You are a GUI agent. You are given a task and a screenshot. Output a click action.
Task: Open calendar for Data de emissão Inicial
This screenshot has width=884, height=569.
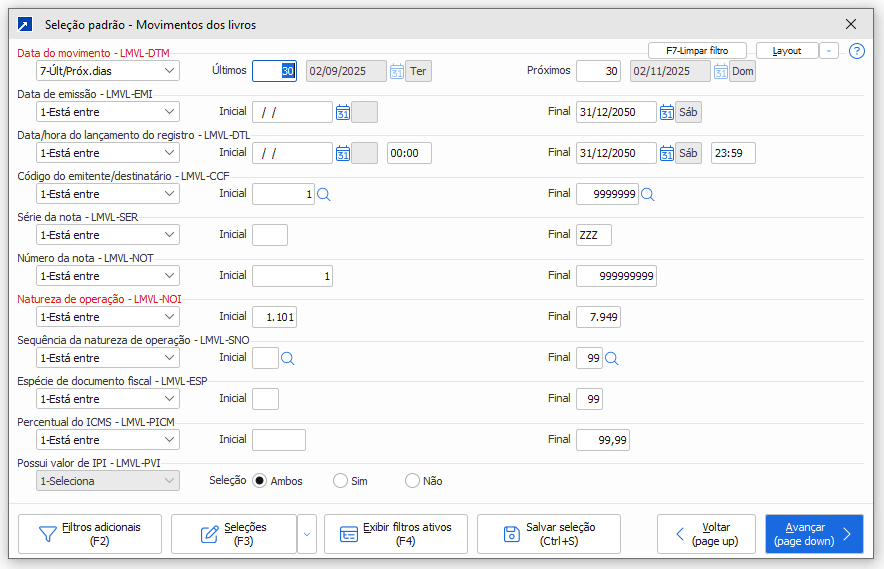pyautogui.click(x=342, y=112)
